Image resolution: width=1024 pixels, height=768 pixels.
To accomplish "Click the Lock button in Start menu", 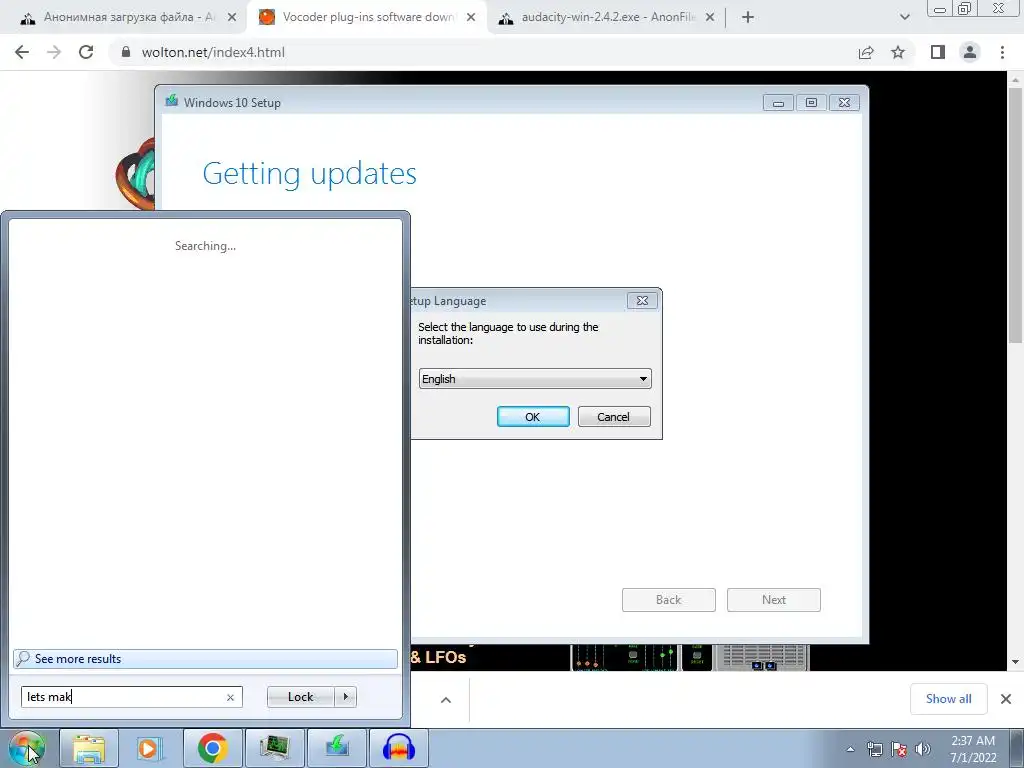I will 300,697.
